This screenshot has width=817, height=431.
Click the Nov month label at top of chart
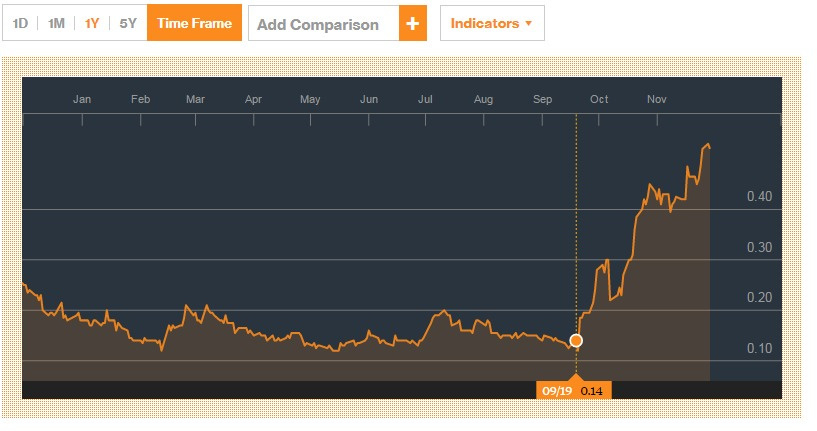(x=657, y=99)
